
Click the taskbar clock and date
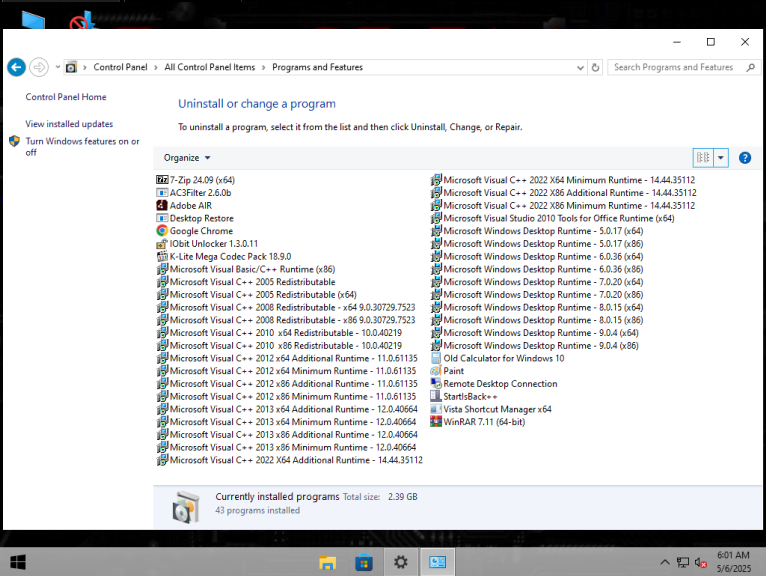pyautogui.click(x=733, y=562)
